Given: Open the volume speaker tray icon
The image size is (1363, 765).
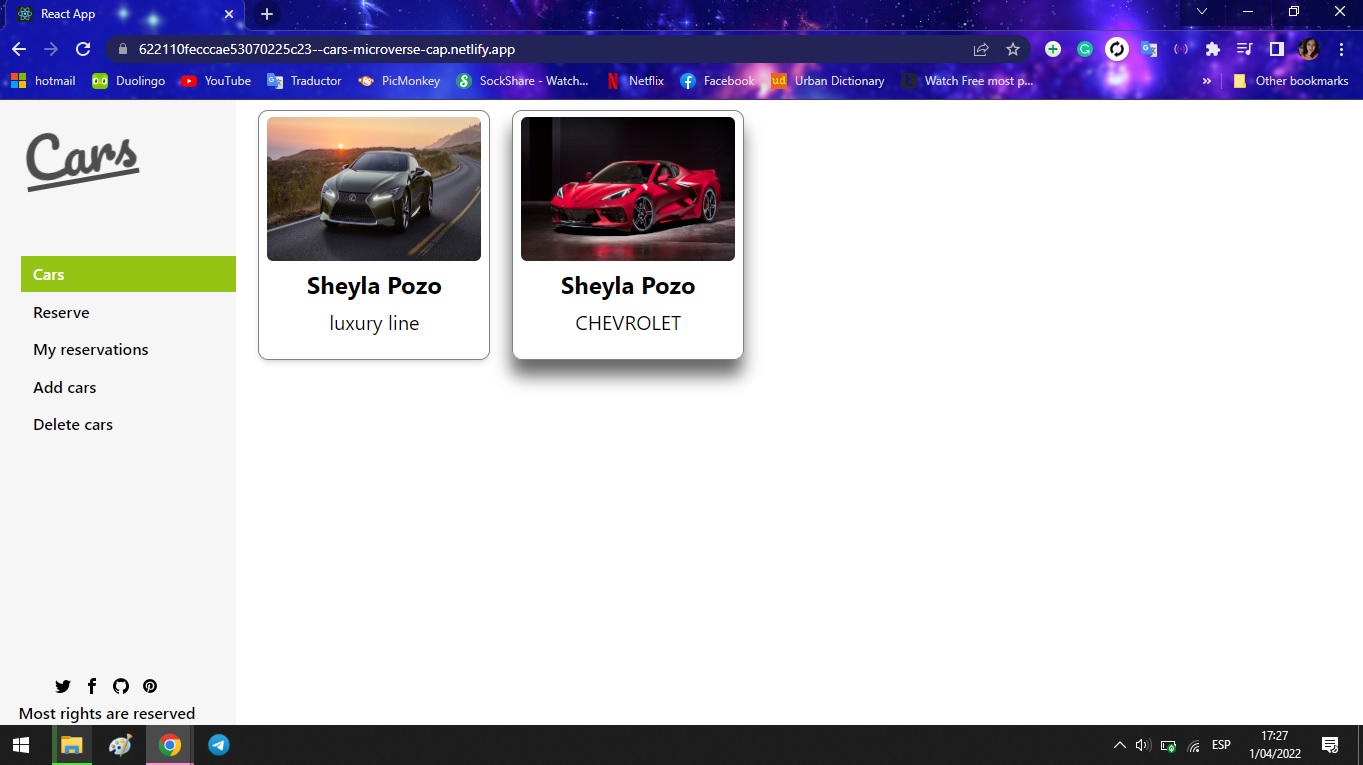Looking at the screenshot, I should [1143, 745].
